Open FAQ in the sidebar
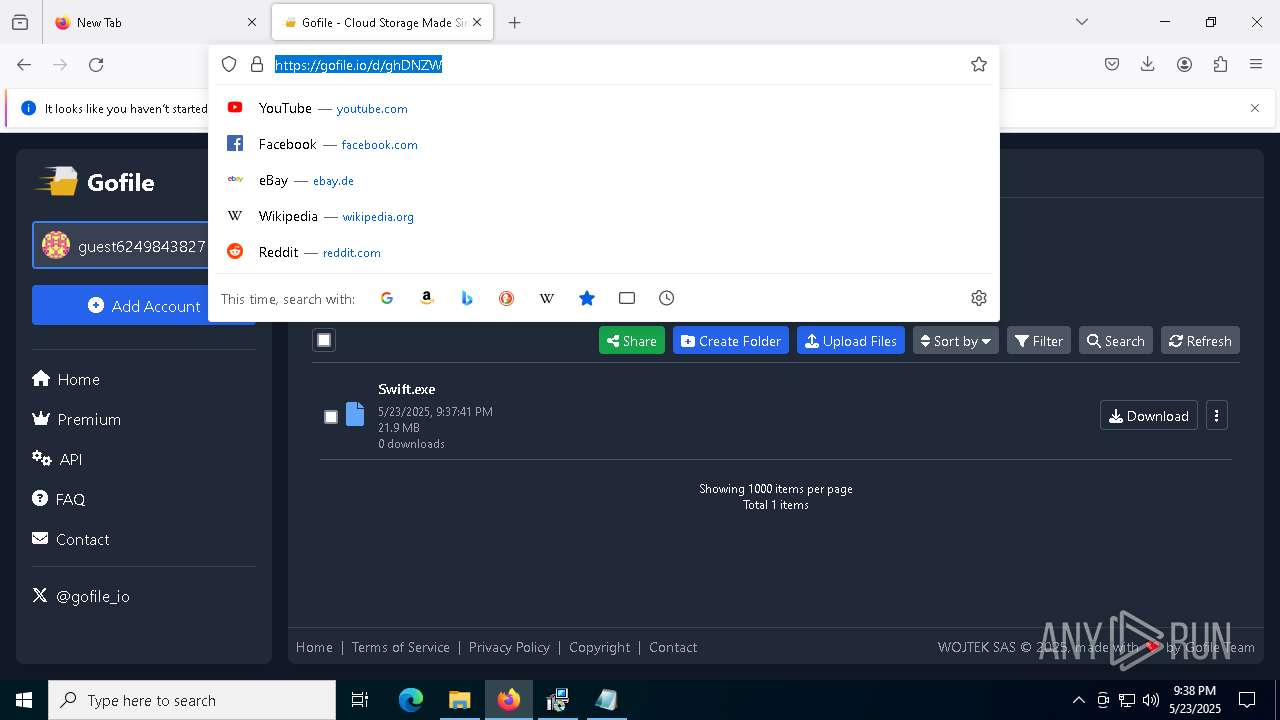The height and width of the screenshot is (720, 1280). point(59,499)
